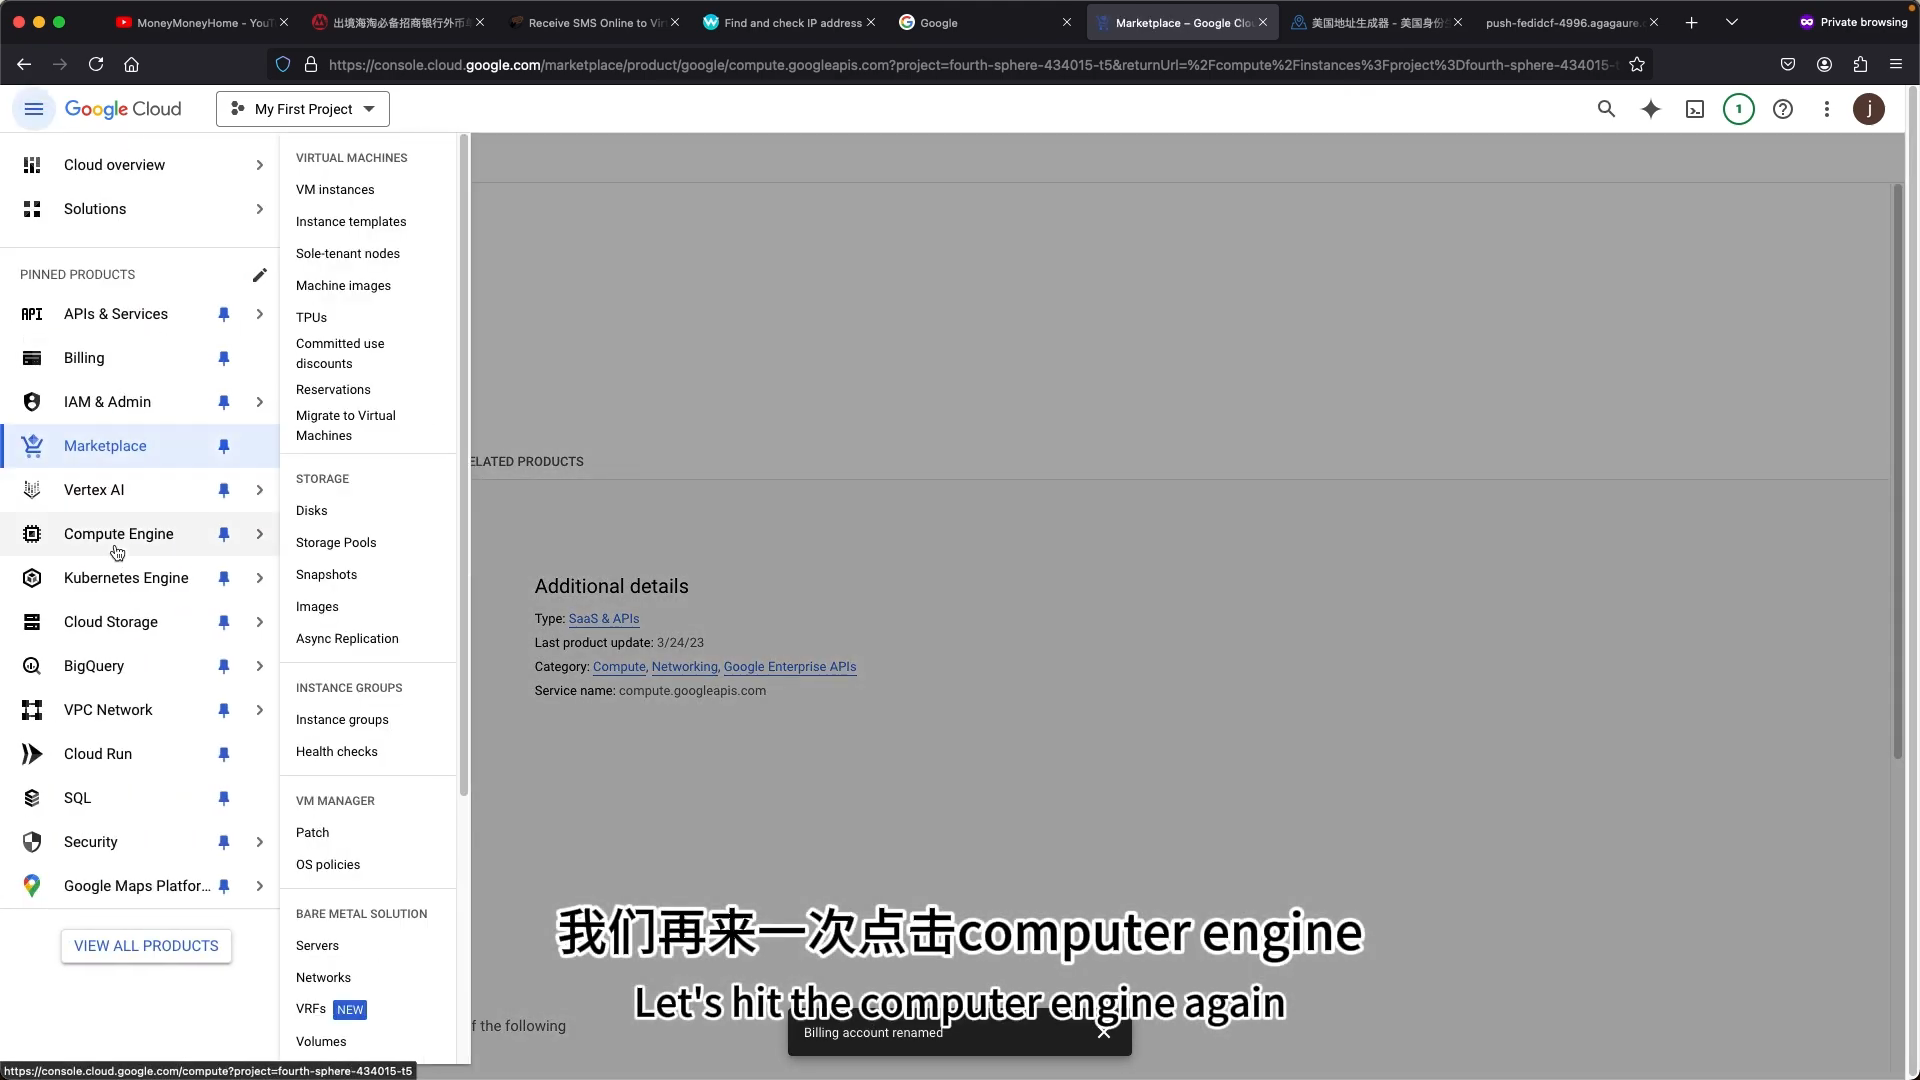Click the VPC Network icon

[32, 710]
